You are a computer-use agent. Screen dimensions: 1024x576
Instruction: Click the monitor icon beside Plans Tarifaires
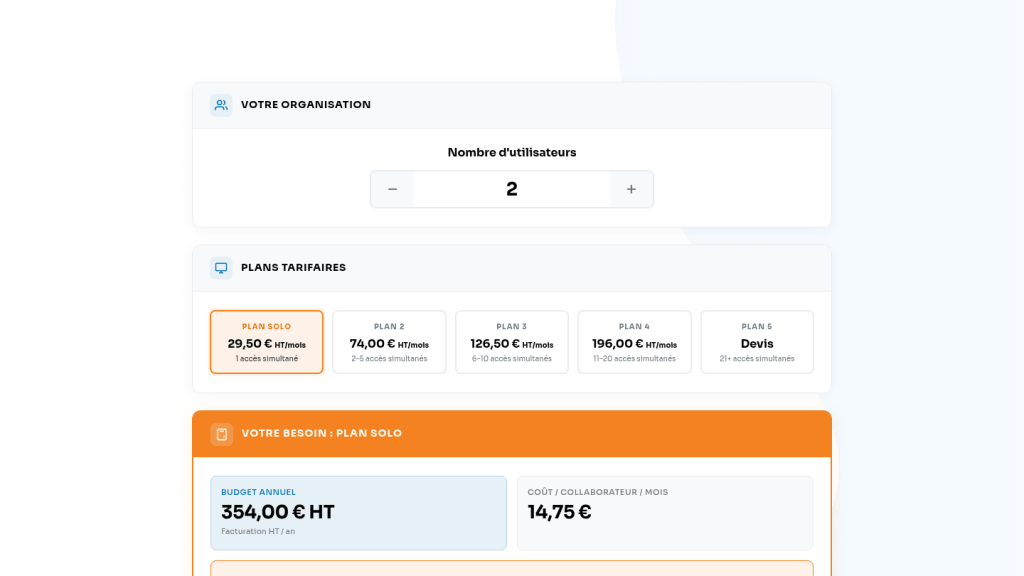pyautogui.click(x=221, y=268)
